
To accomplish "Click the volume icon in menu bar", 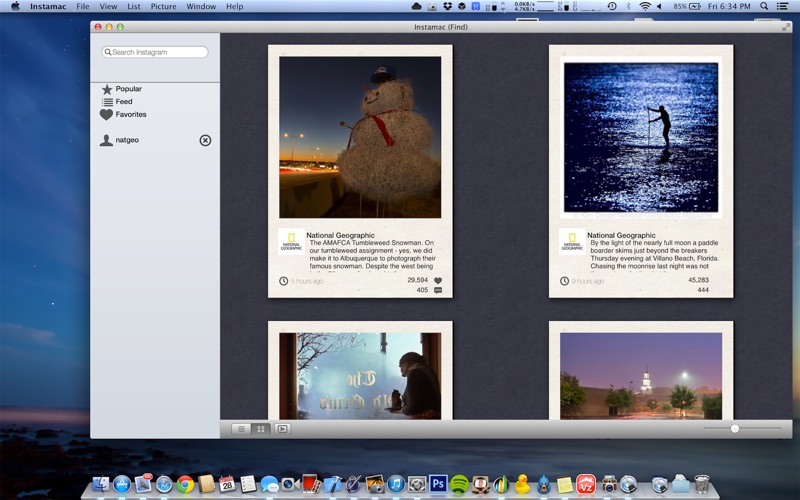I will click(659, 6).
